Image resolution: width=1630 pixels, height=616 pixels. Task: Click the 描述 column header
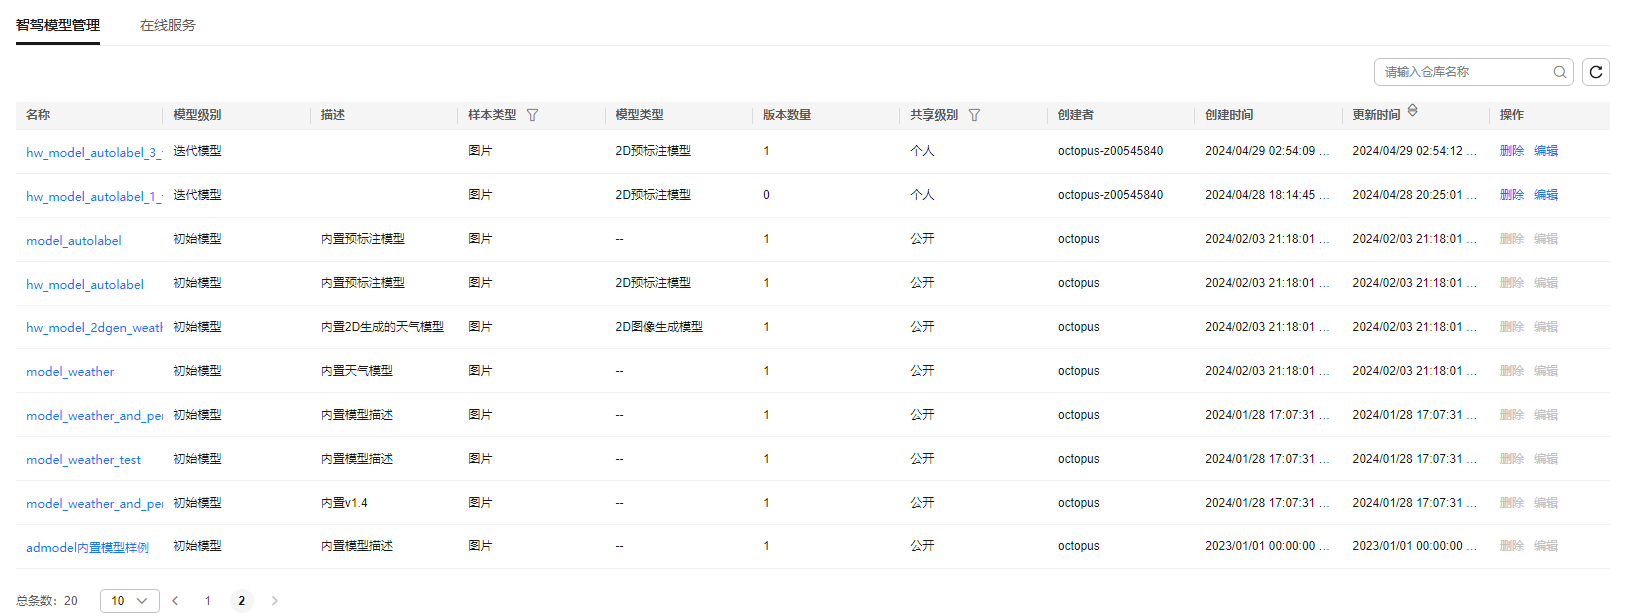click(x=333, y=115)
